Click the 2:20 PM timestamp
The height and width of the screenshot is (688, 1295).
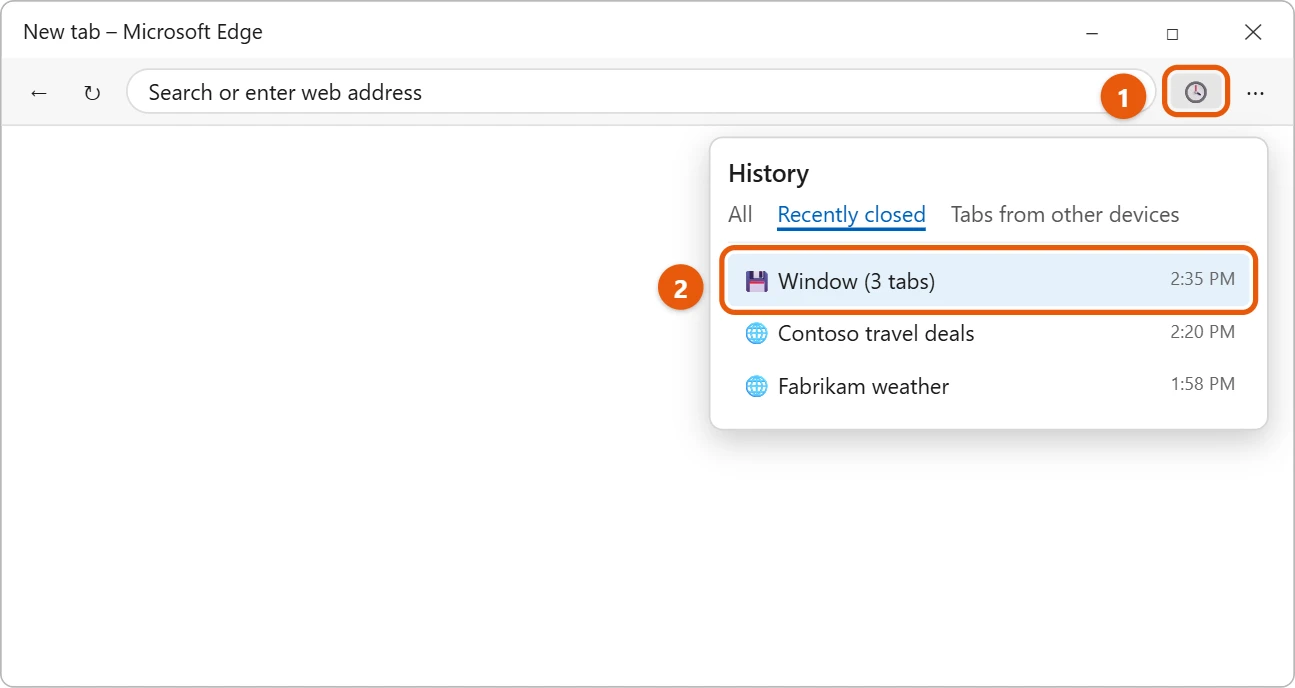(x=1202, y=331)
